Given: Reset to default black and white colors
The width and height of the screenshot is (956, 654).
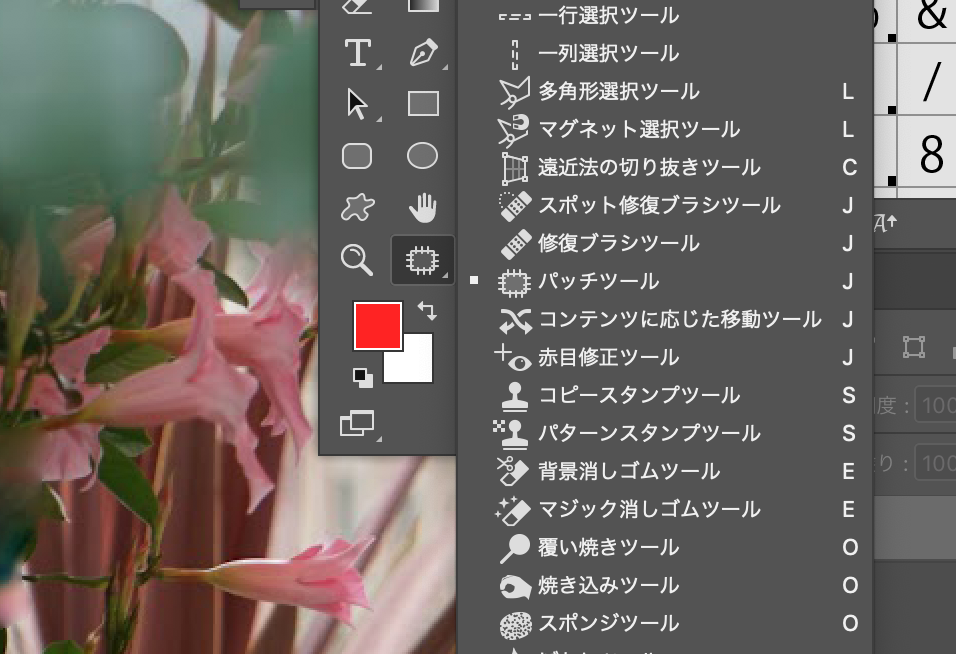Looking at the screenshot, I should (362, 378).
